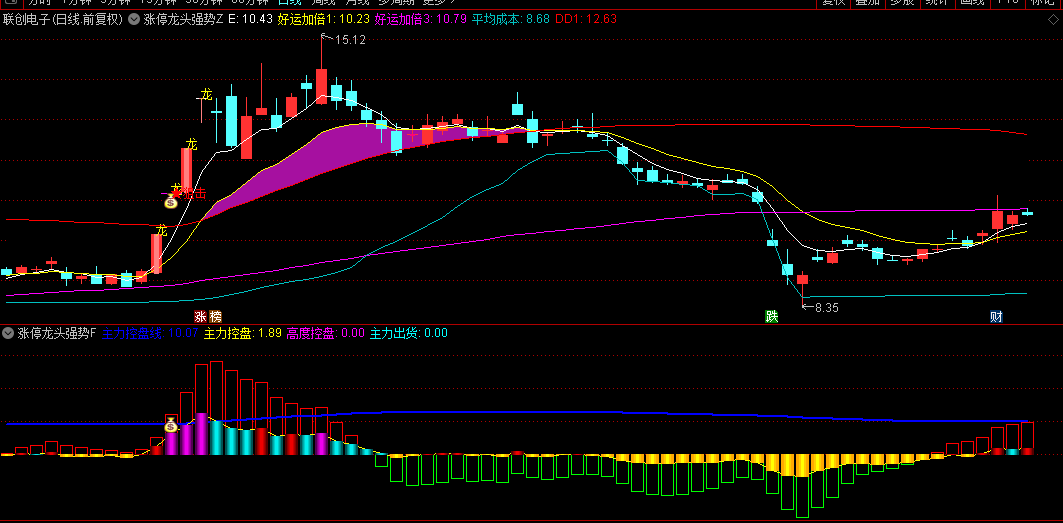Image resolution: width=1063 pixels, height=523 pixels.
Task: Click the 主力控盘: 1.89 legend
Action: point(243,333)
